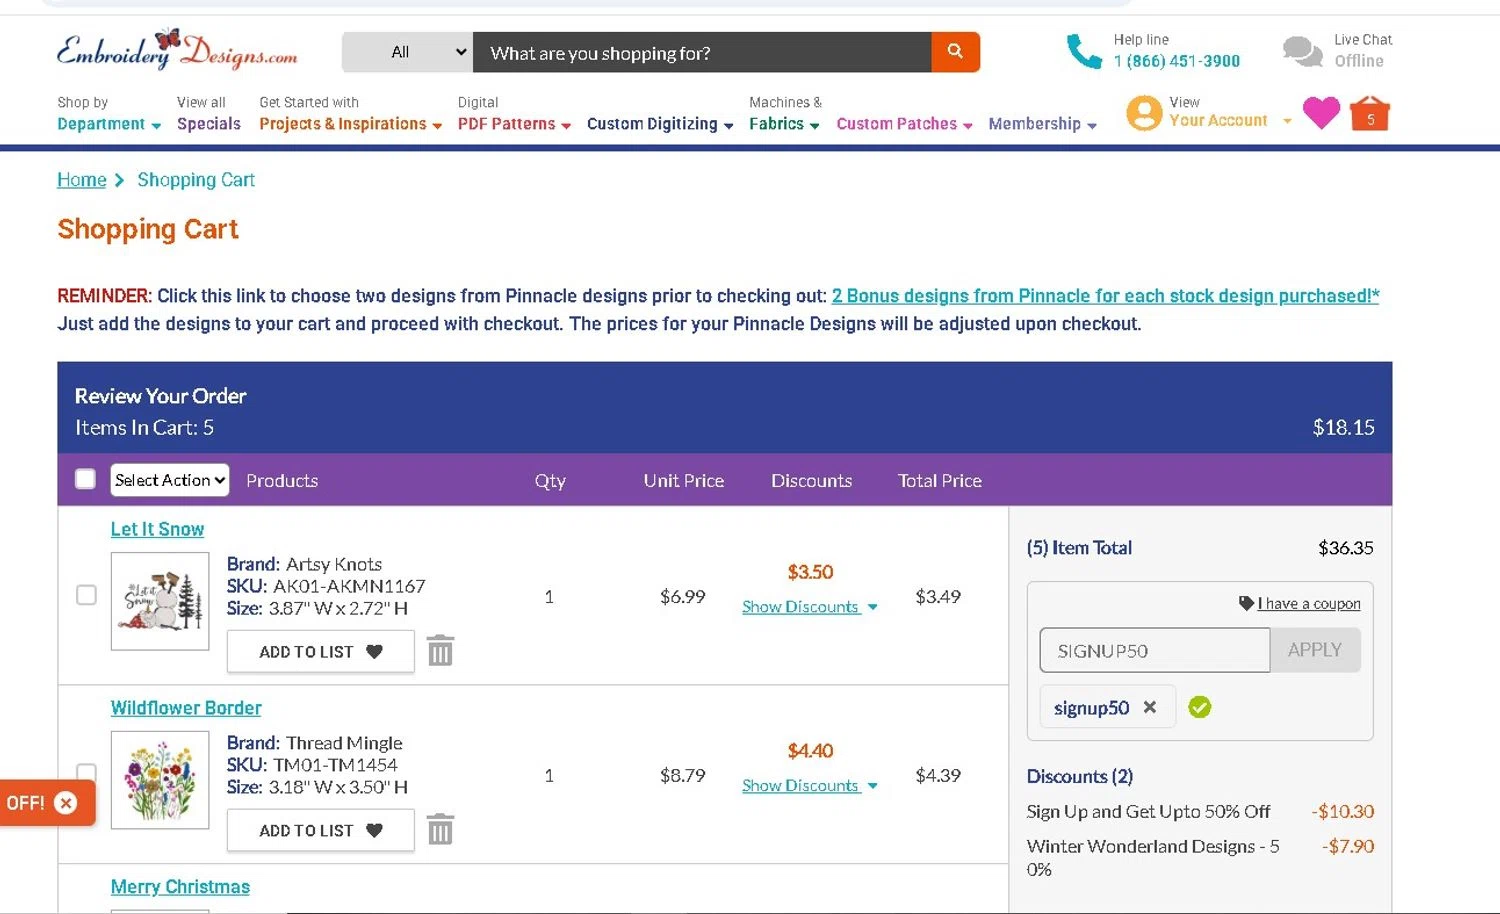Viewport: 1500px width, 914px height.
Task: Expand Projects & Inspirations menu
Action: pyautogui.click(x=350, y=114)
